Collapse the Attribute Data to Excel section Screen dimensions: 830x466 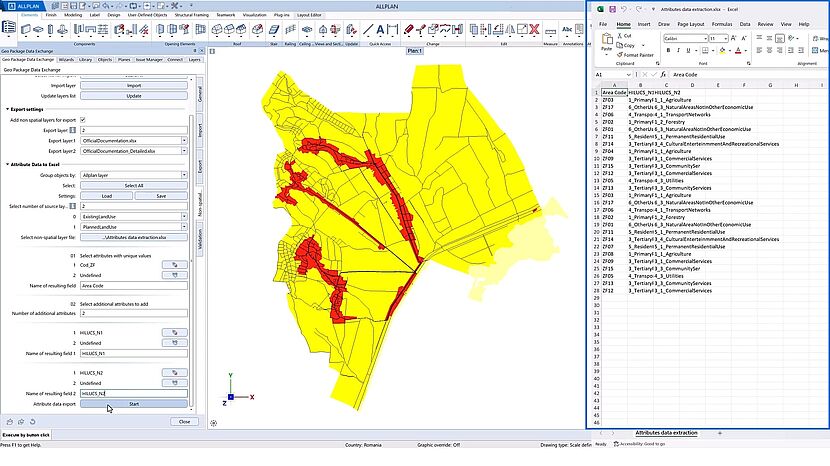click(8, 163)
